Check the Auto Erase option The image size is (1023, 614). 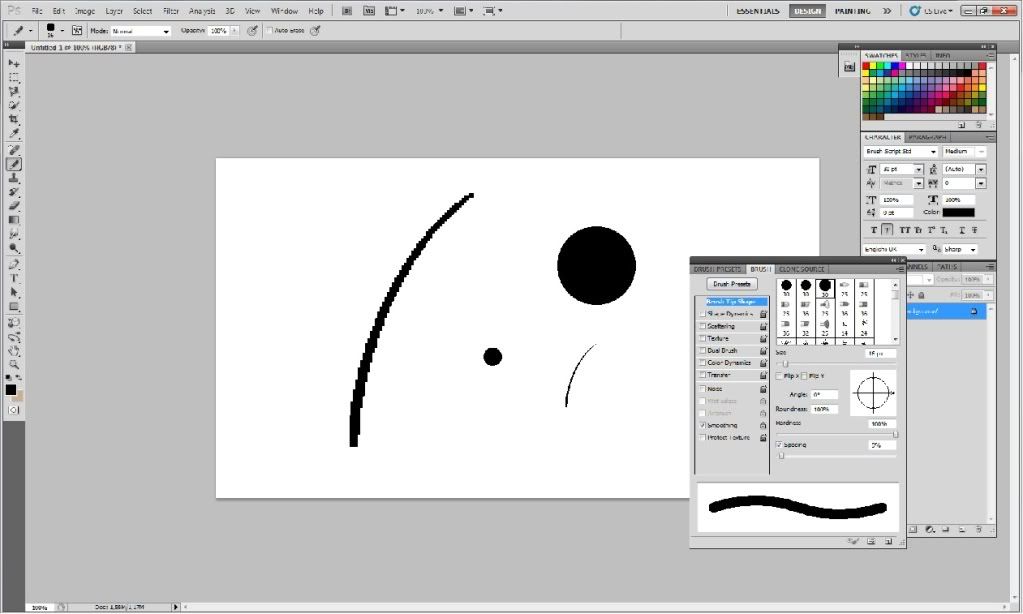pos(269,31)
